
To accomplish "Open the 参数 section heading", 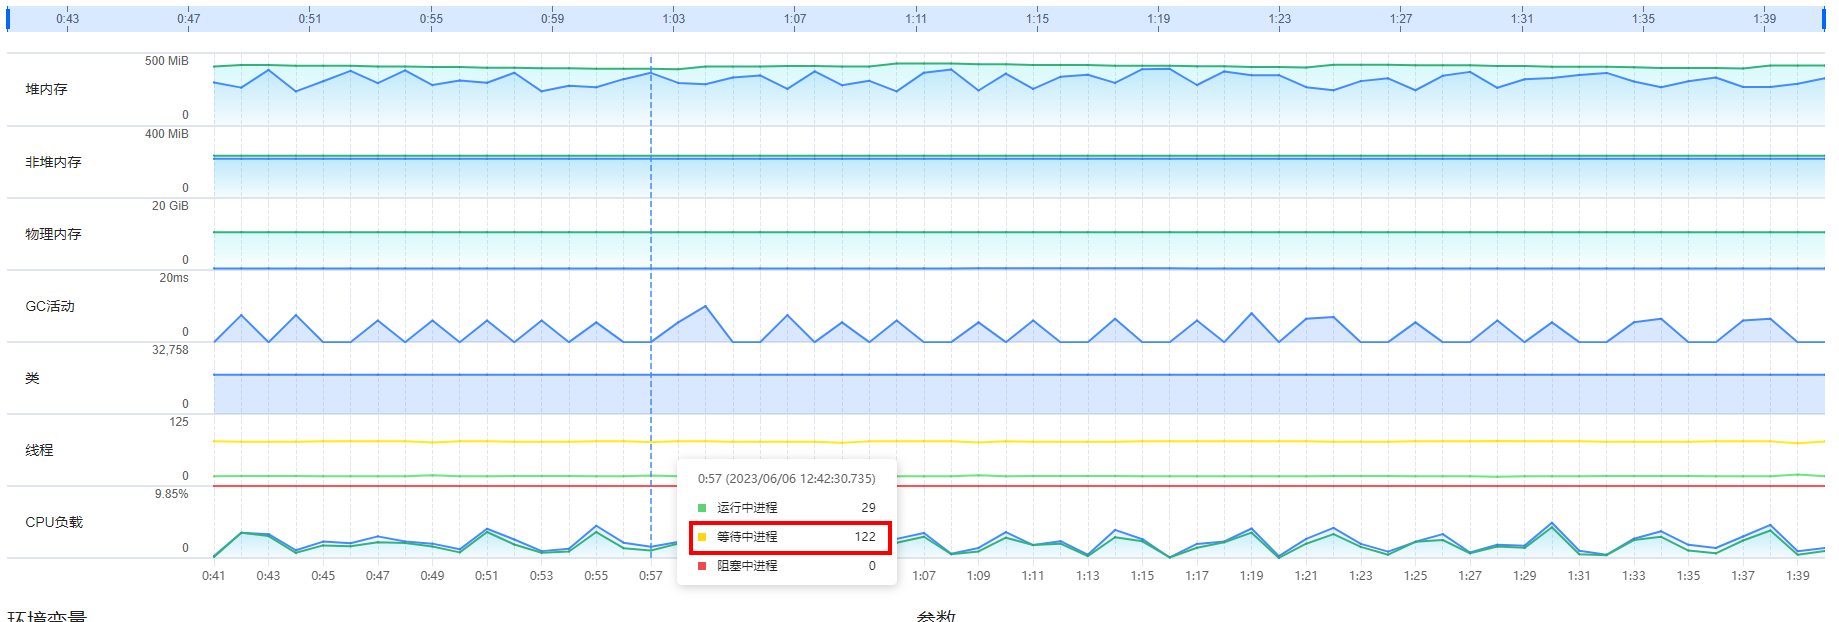I will click(x=936, y=616).
